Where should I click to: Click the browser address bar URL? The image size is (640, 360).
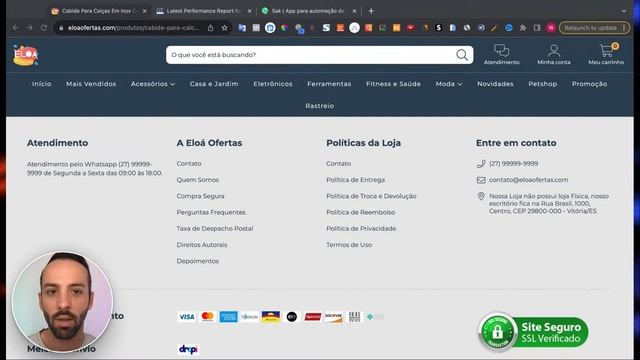click(133, 28)
